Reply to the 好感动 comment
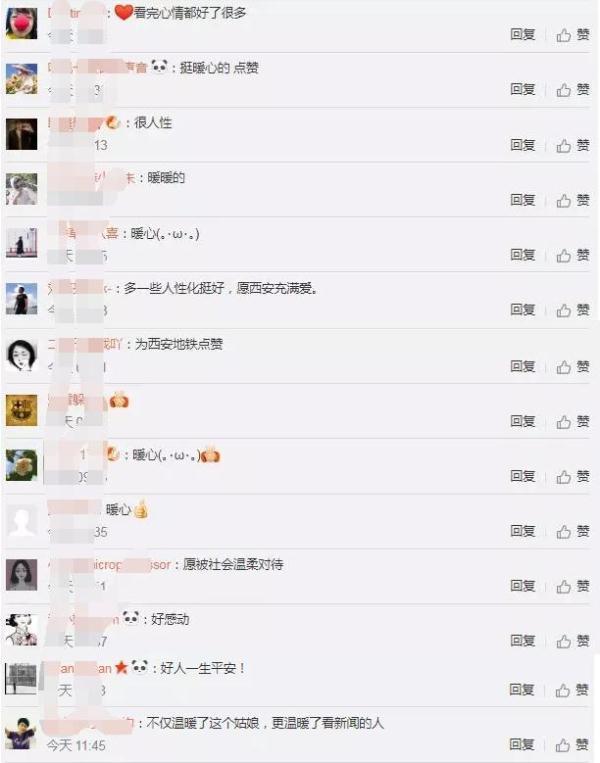 [523, 640]
